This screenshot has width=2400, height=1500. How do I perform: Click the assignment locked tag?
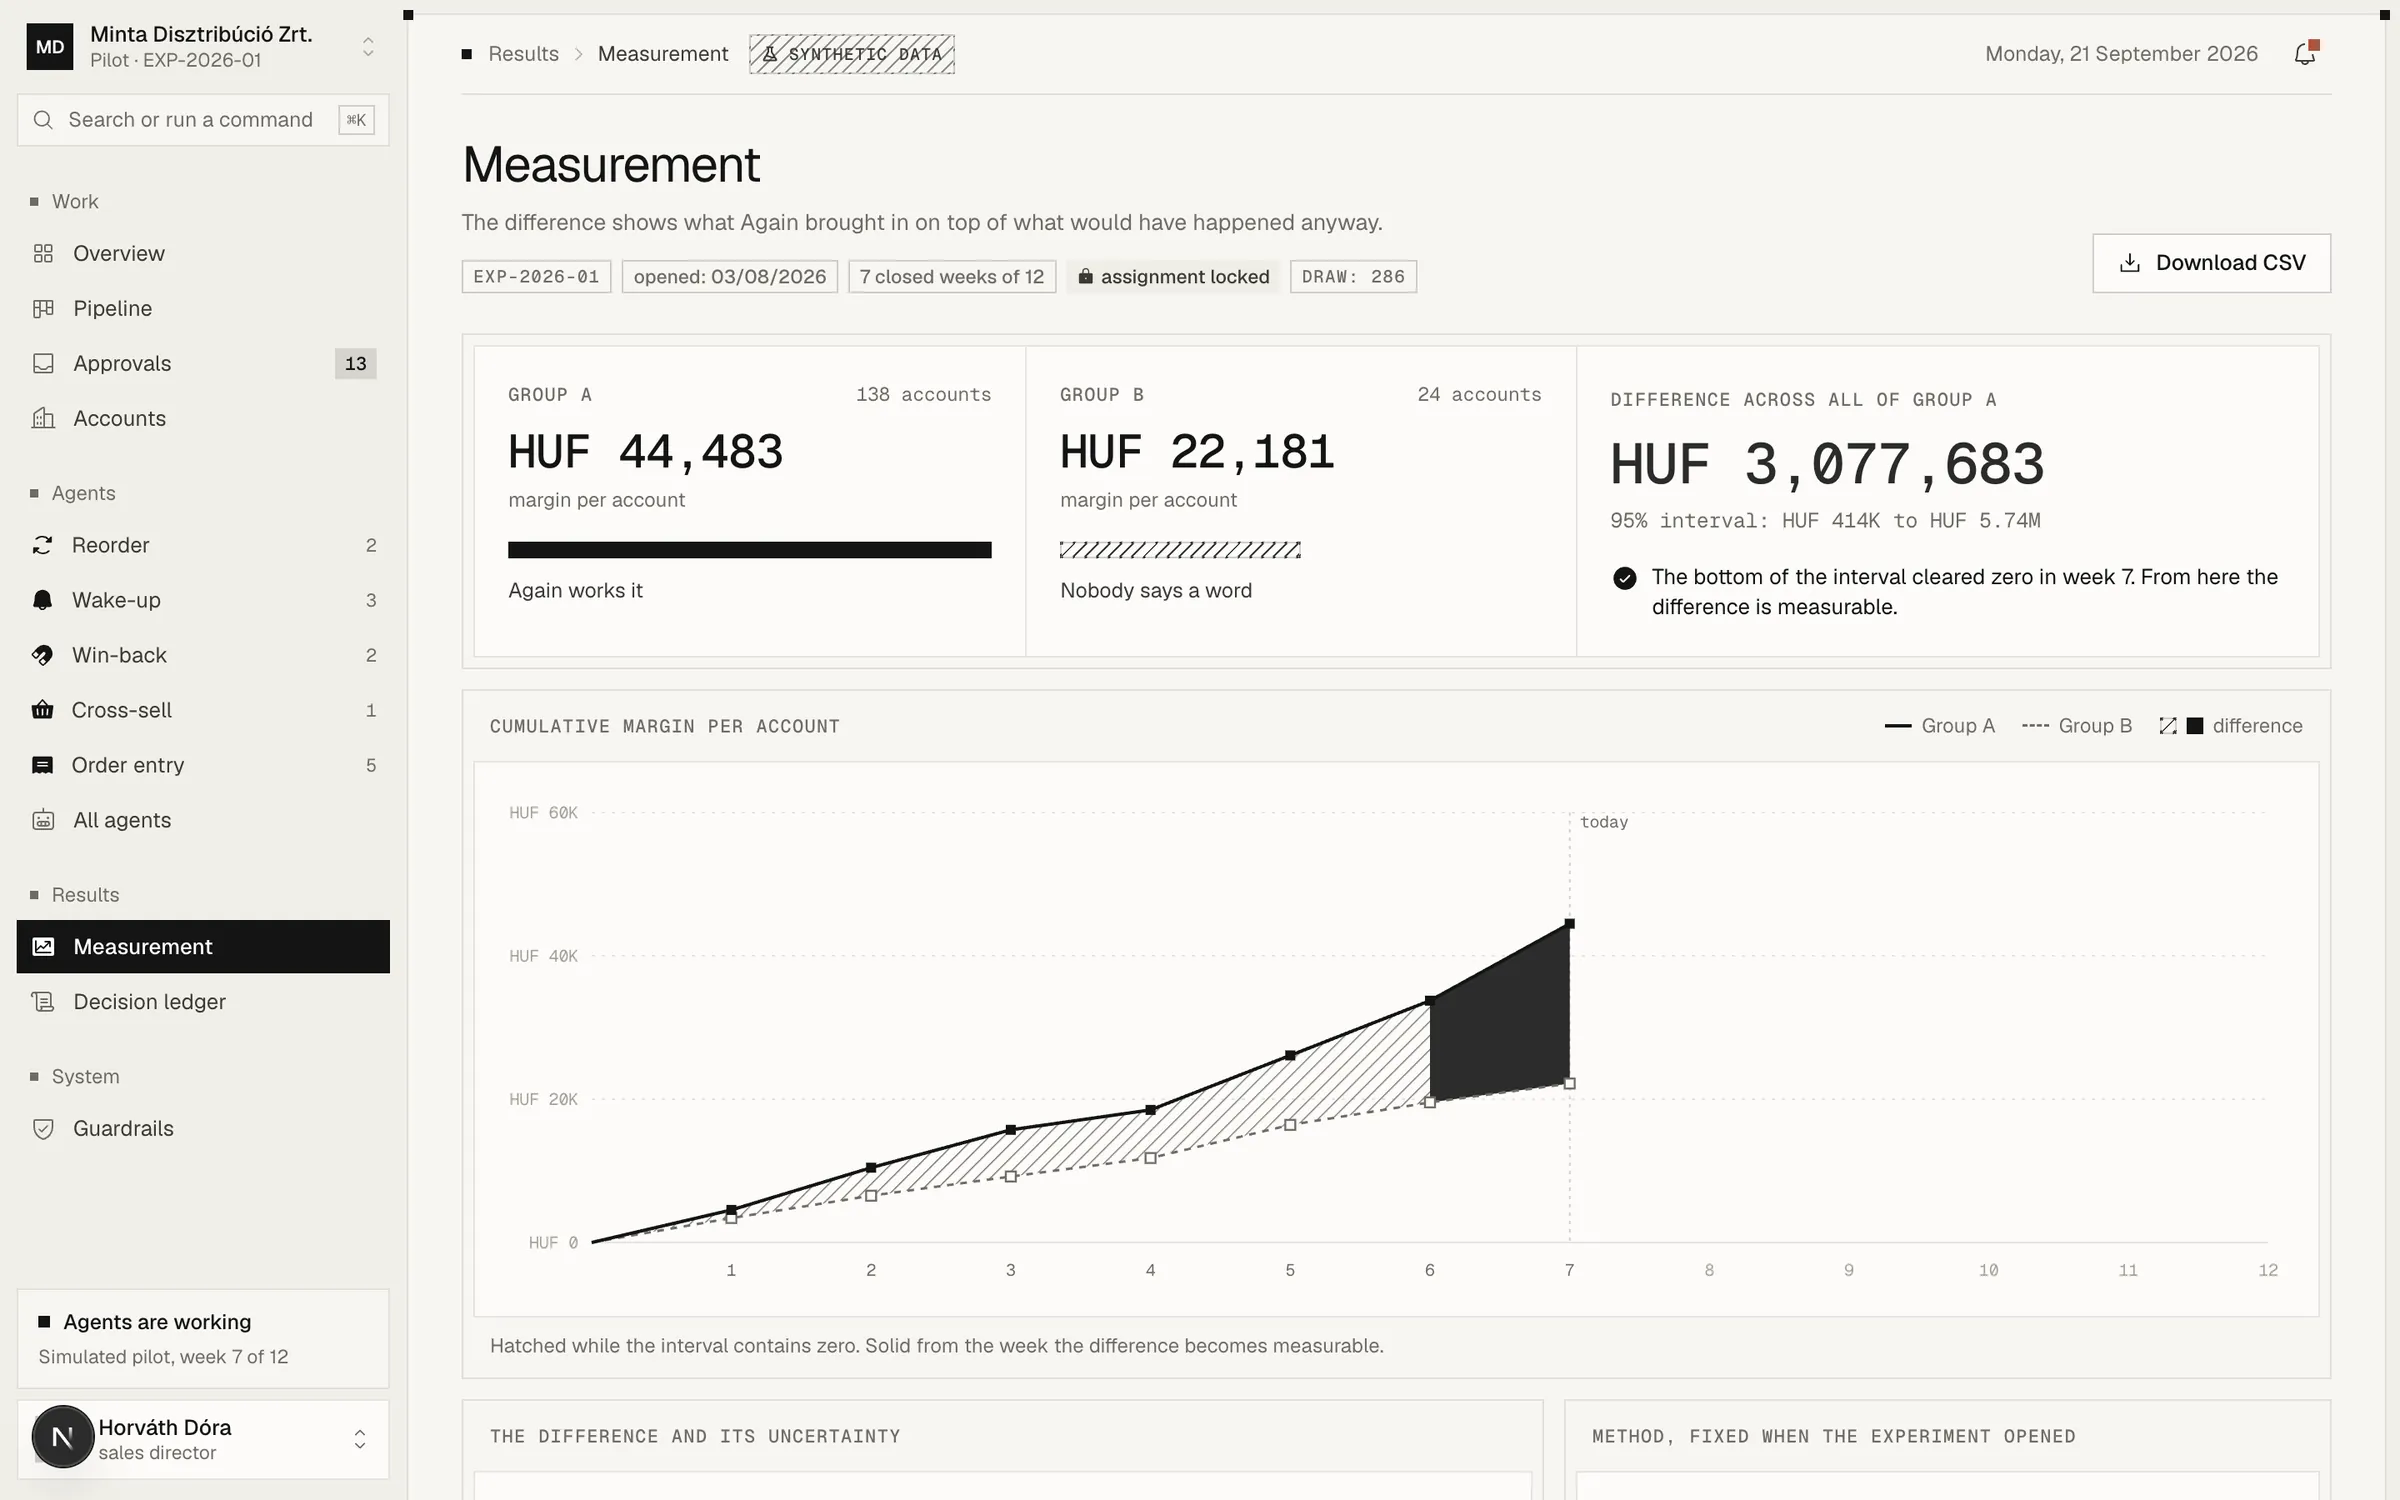click(x=1173, y=277)
